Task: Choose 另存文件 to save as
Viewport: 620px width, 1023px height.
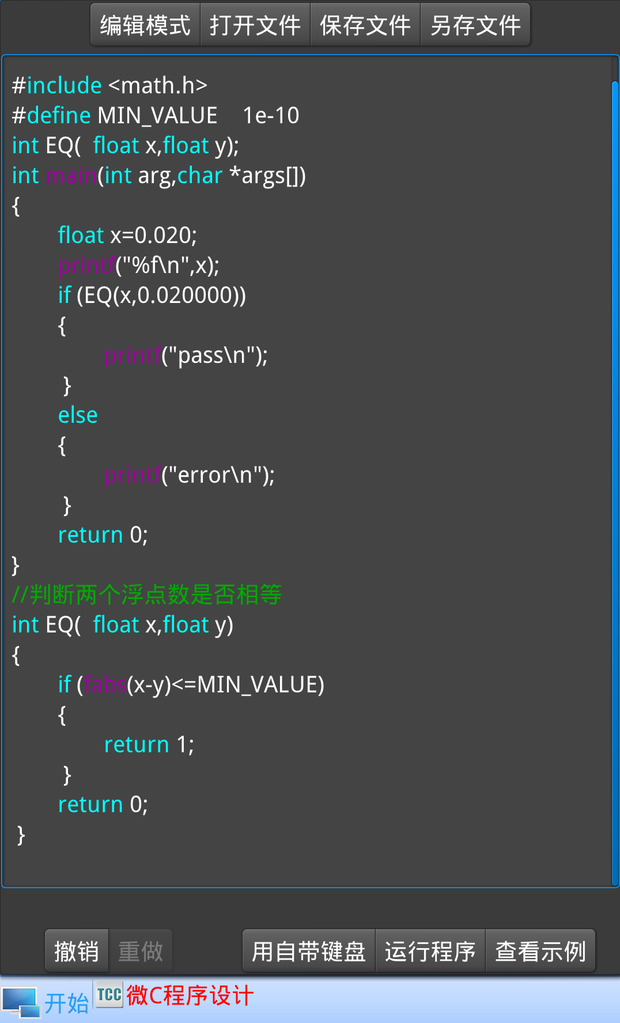Action: (x=475, y=25)
